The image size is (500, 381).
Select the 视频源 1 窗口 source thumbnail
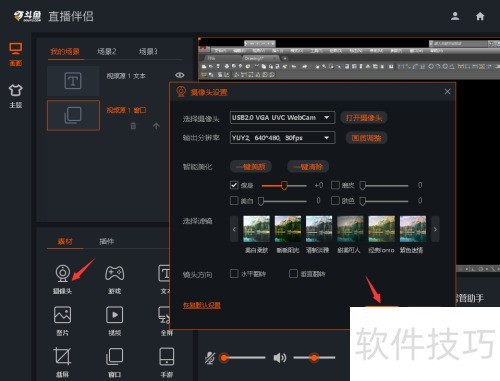coord(73,115)
